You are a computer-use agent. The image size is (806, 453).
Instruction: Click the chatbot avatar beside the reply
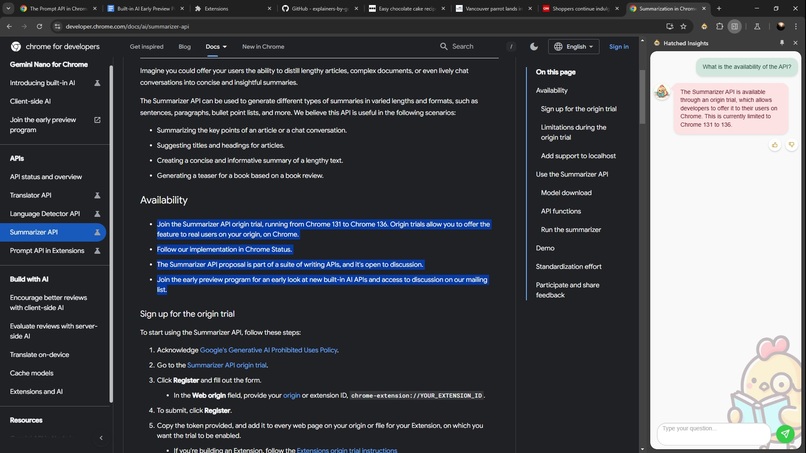point(662,92)
